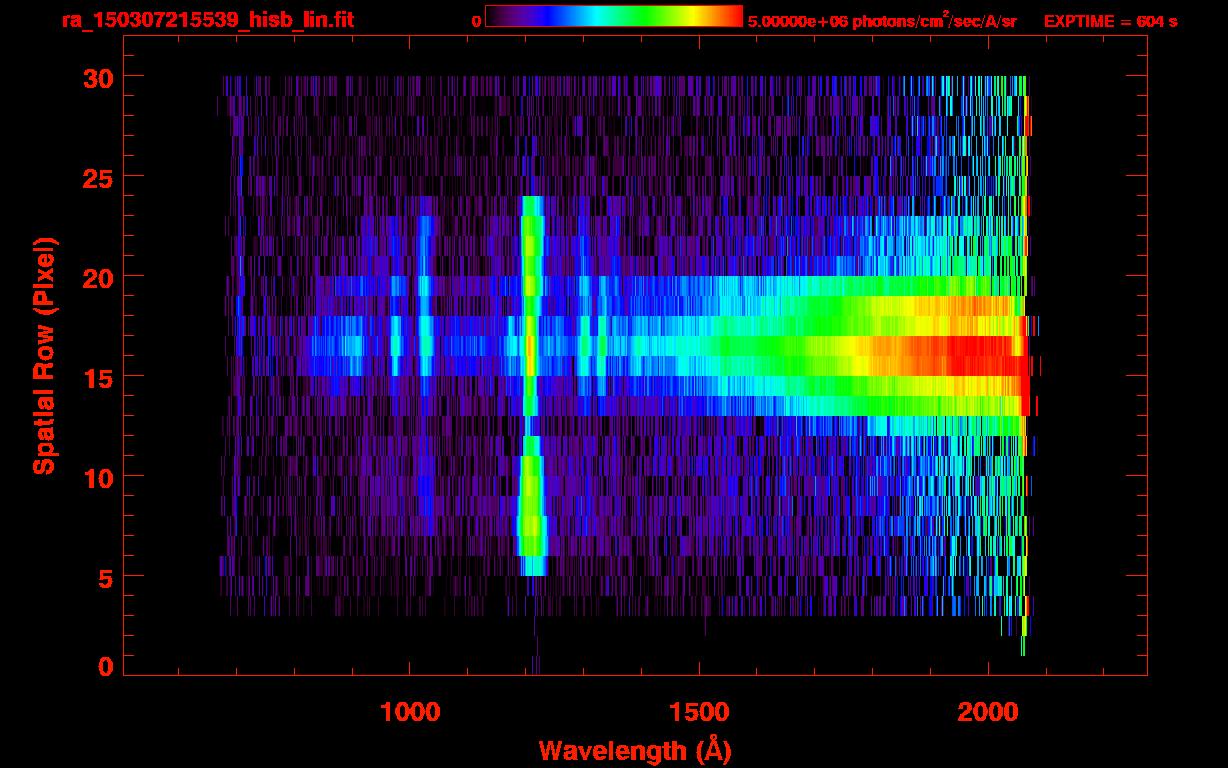
Task: Click the x-axis tick label 2000
Action: (989, 711)
